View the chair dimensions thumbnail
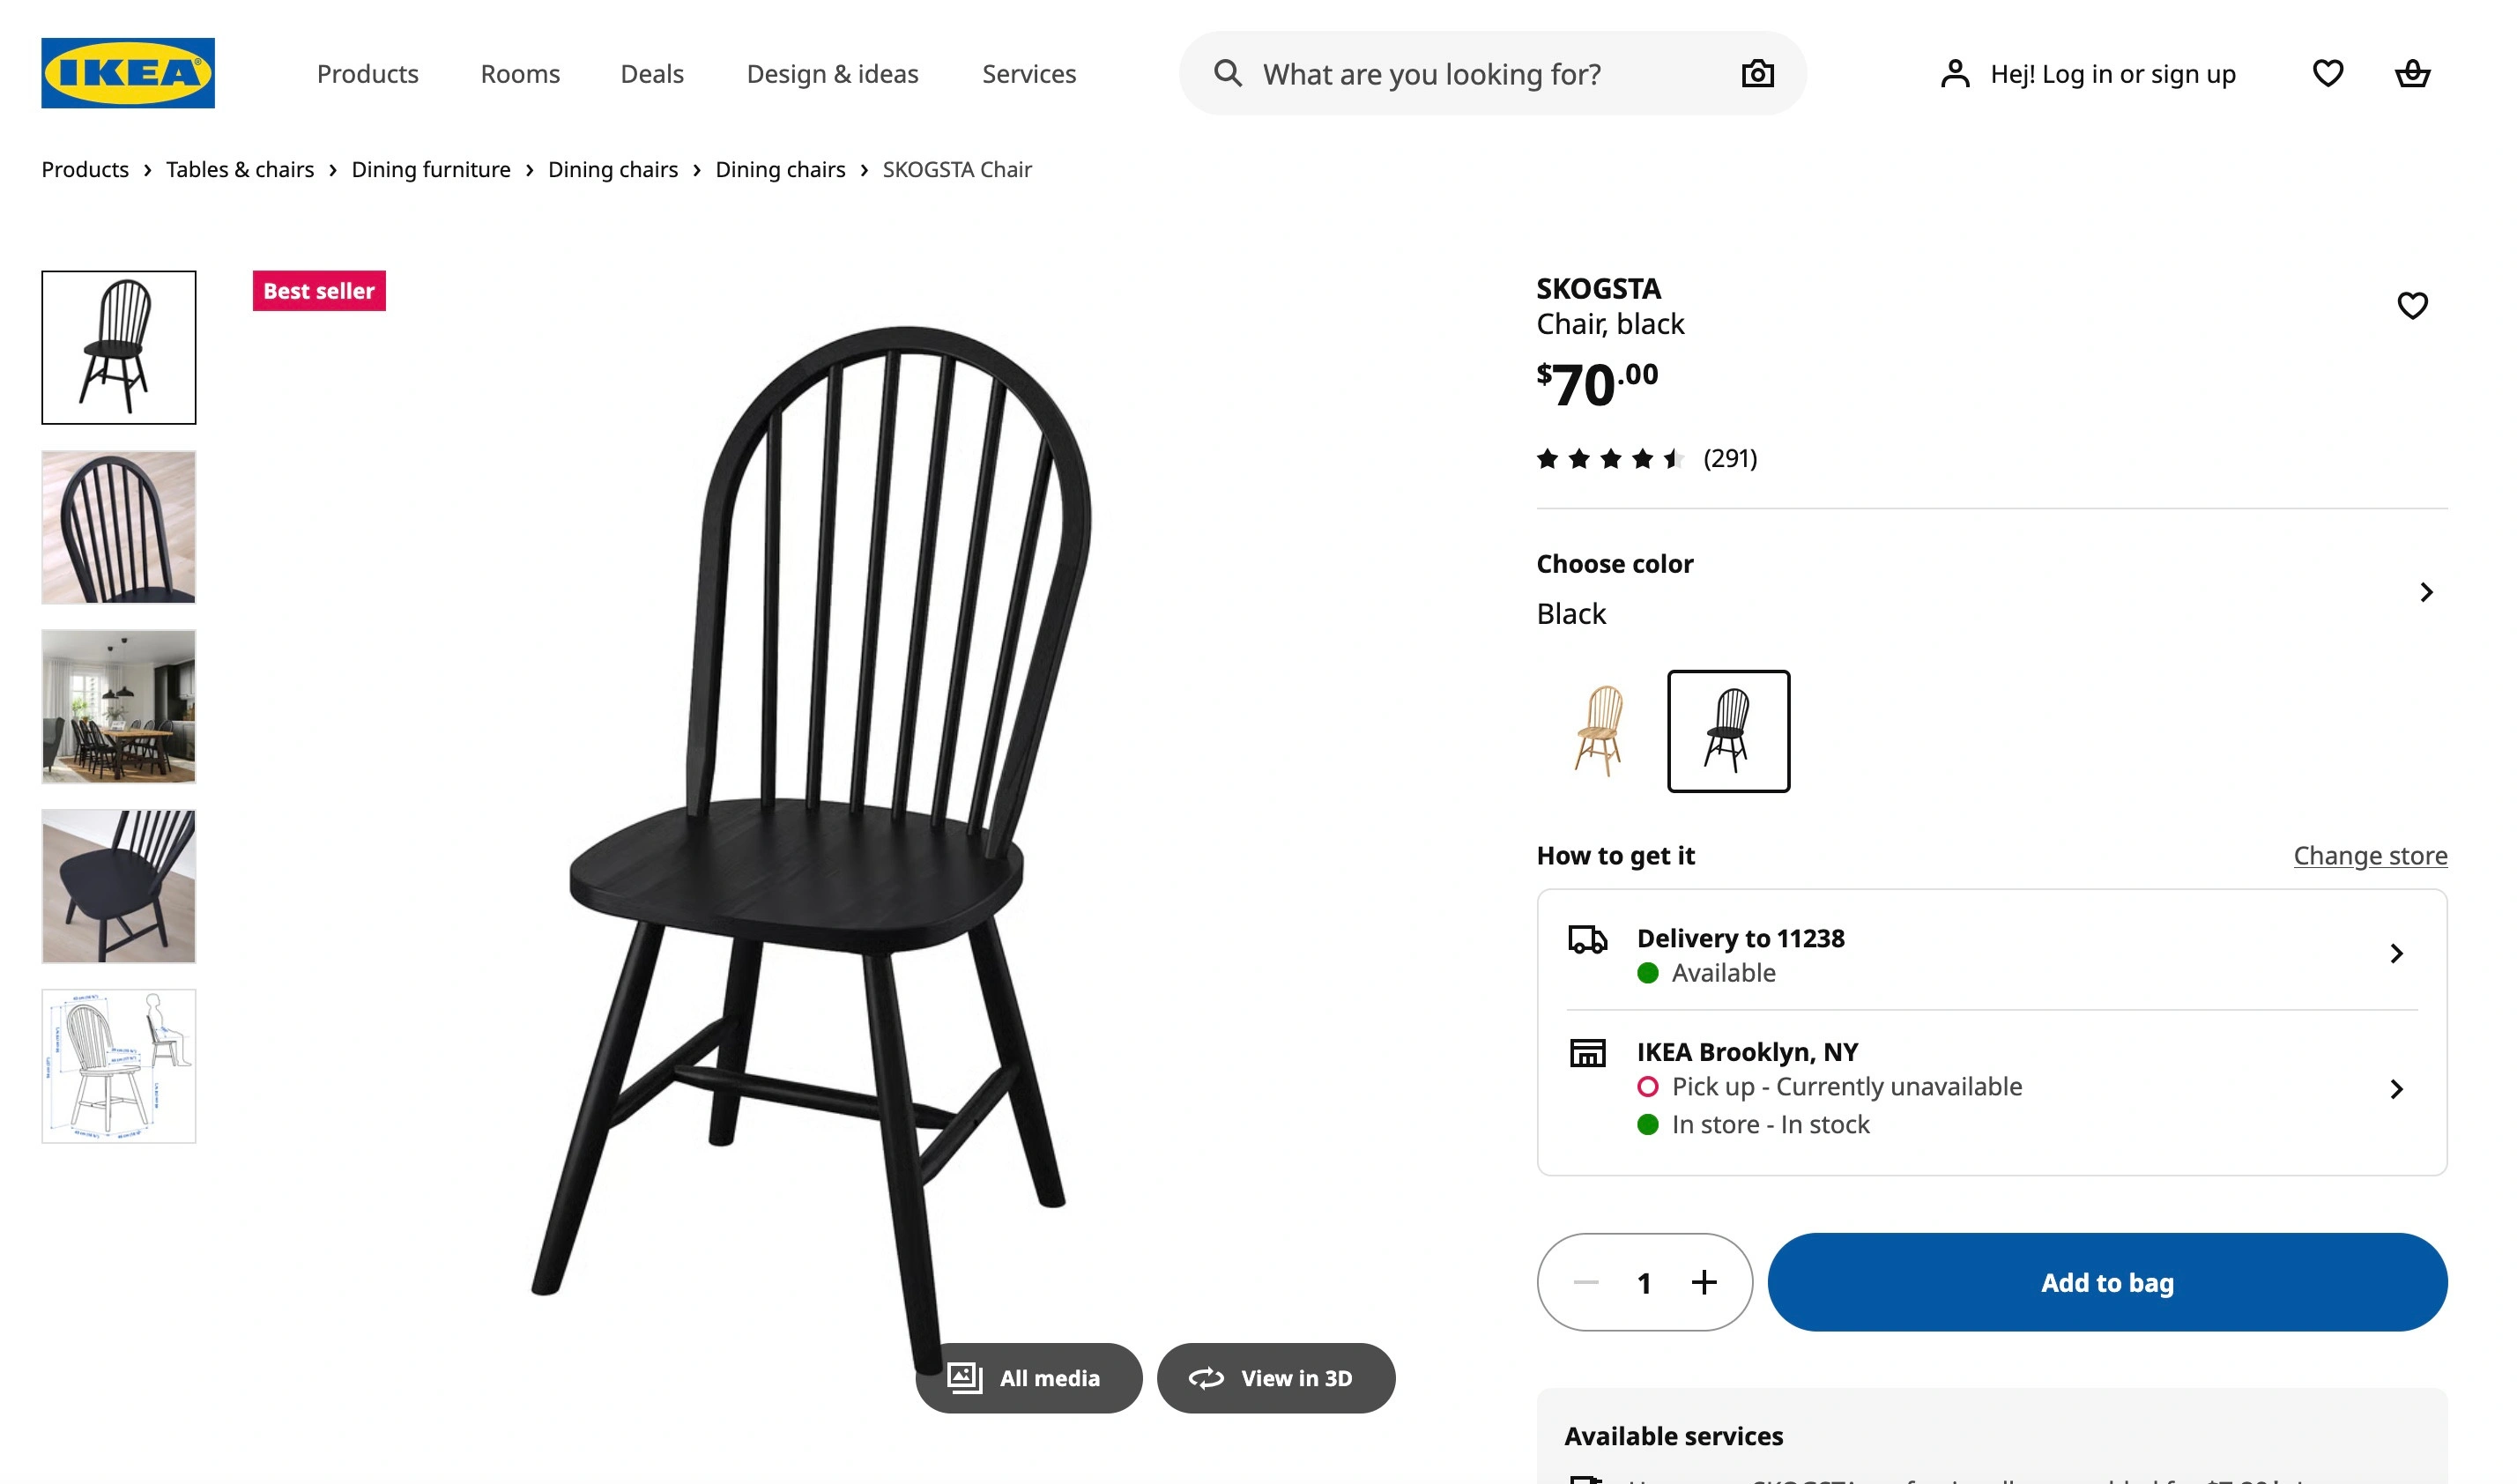This screenshot has width=2517, height=1484. coord(119,1066)
